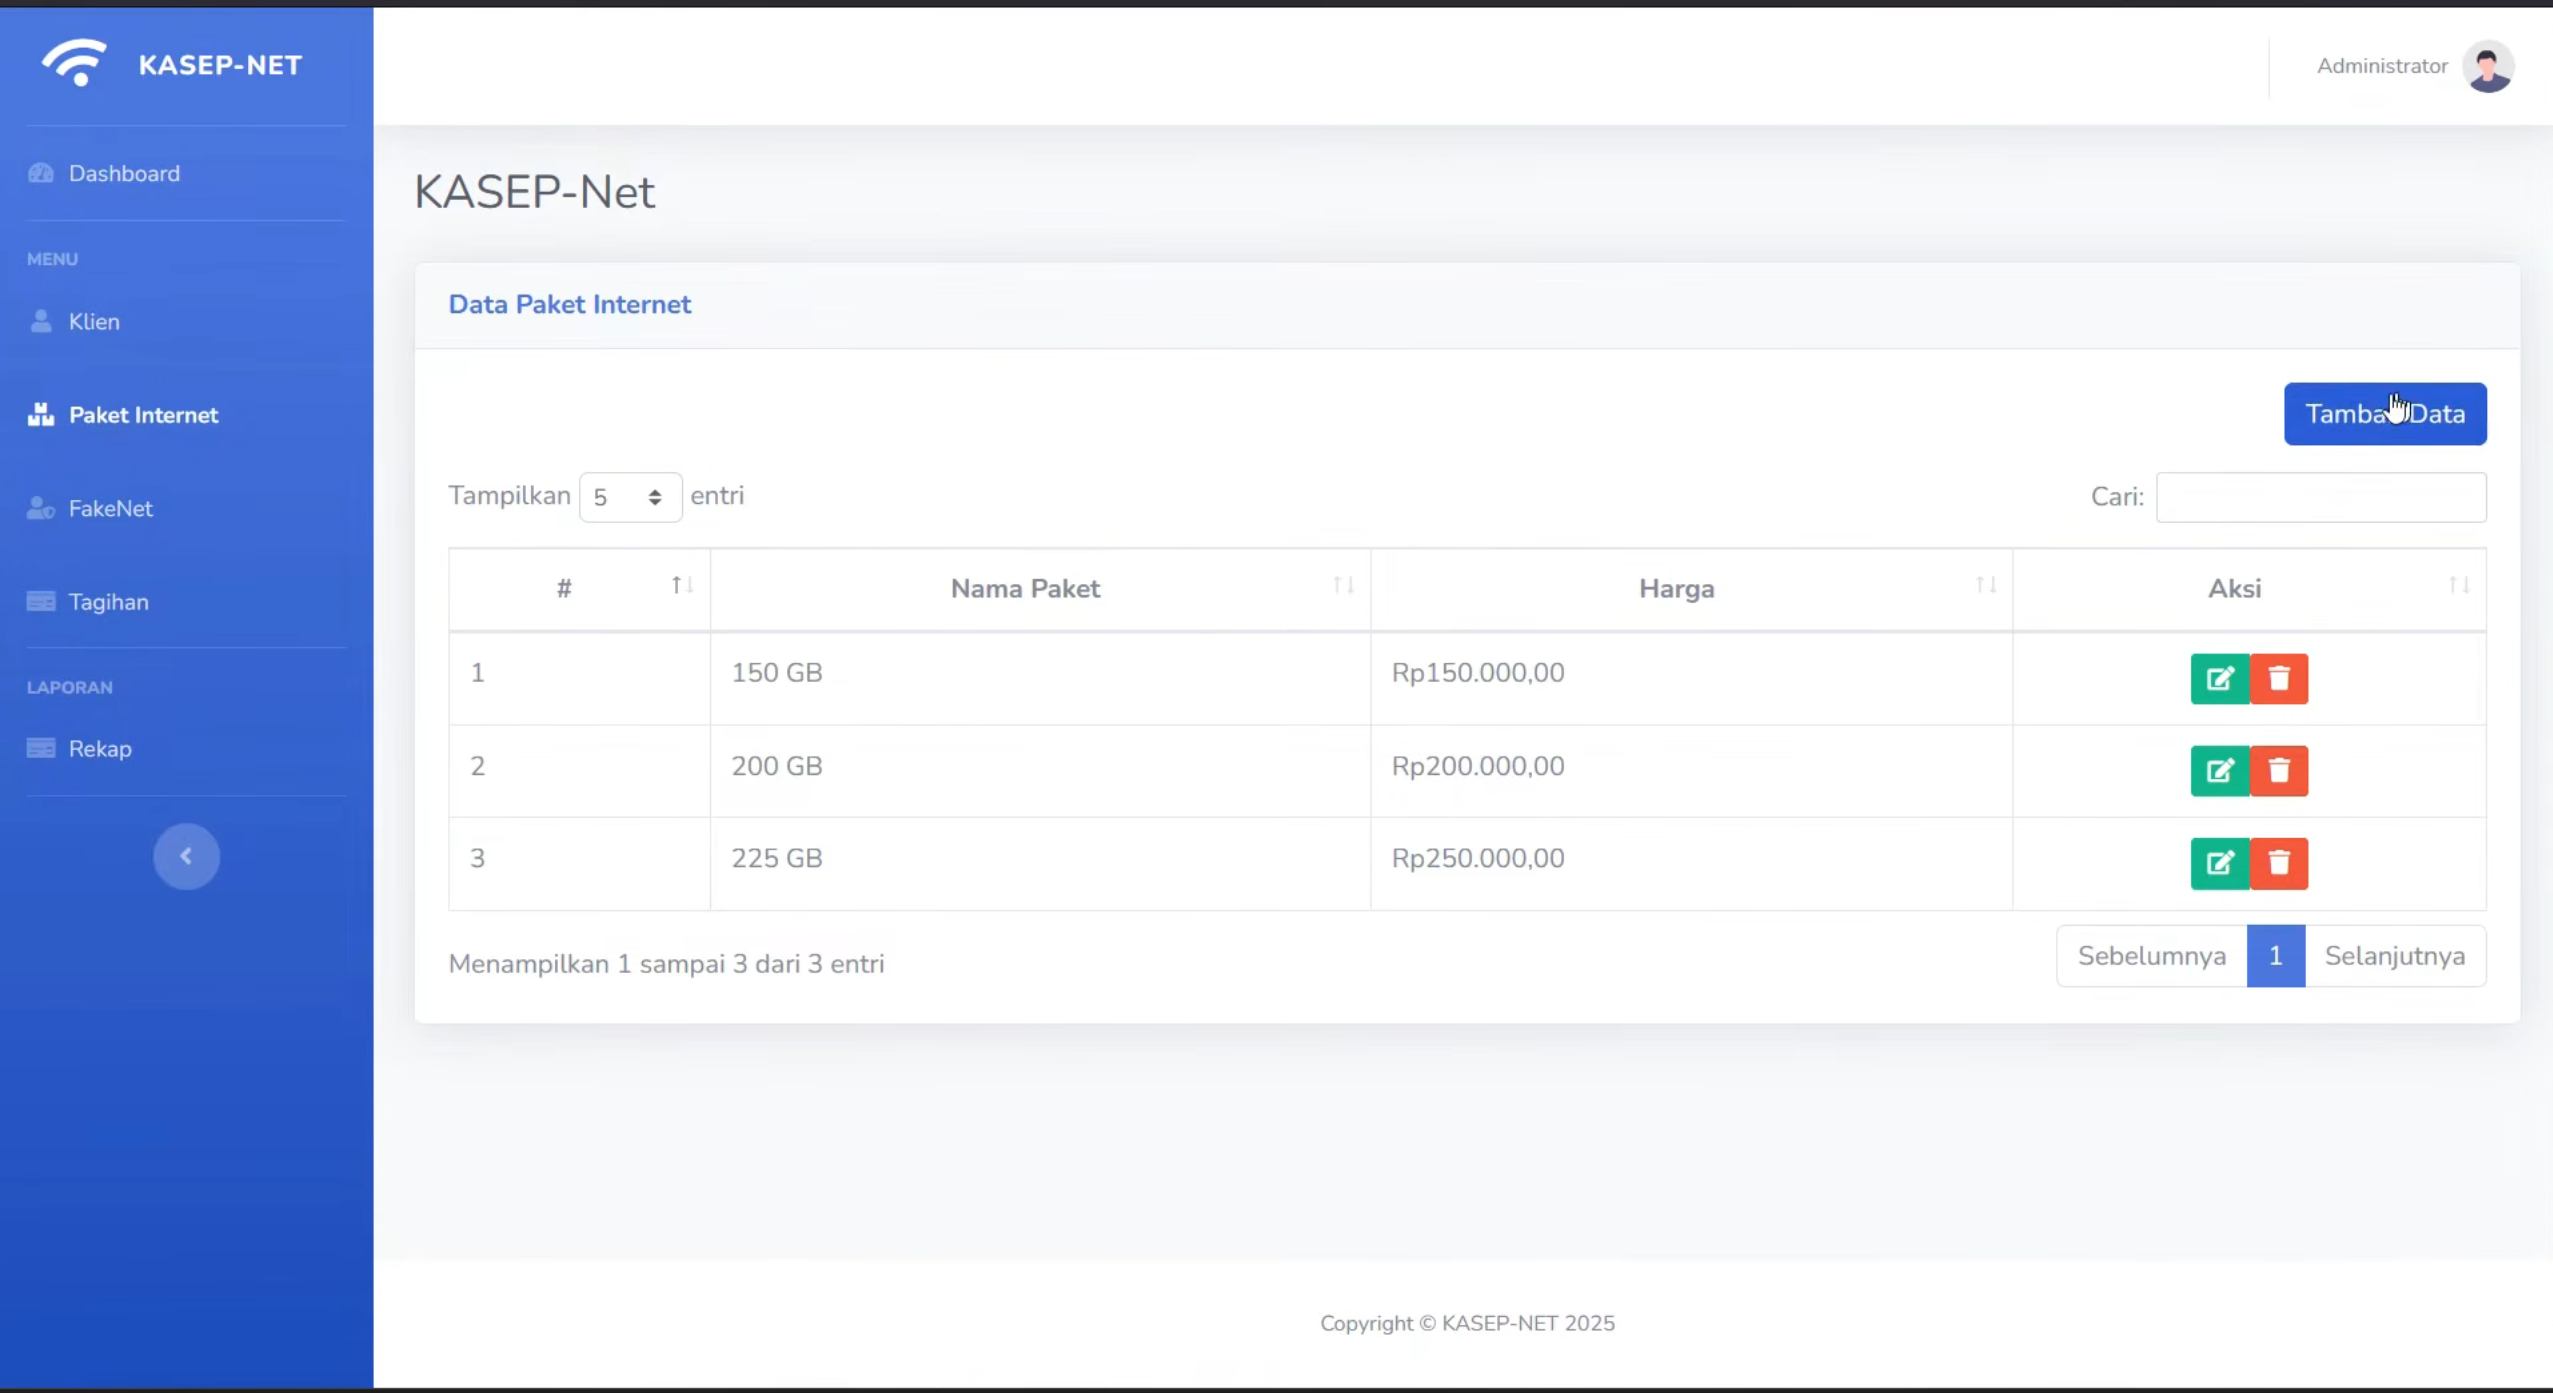Image resolution: width=2553 pixels, height=1393 pixels.
Task: Click the KASEP-NET brand text
Action: click(220, 65)
